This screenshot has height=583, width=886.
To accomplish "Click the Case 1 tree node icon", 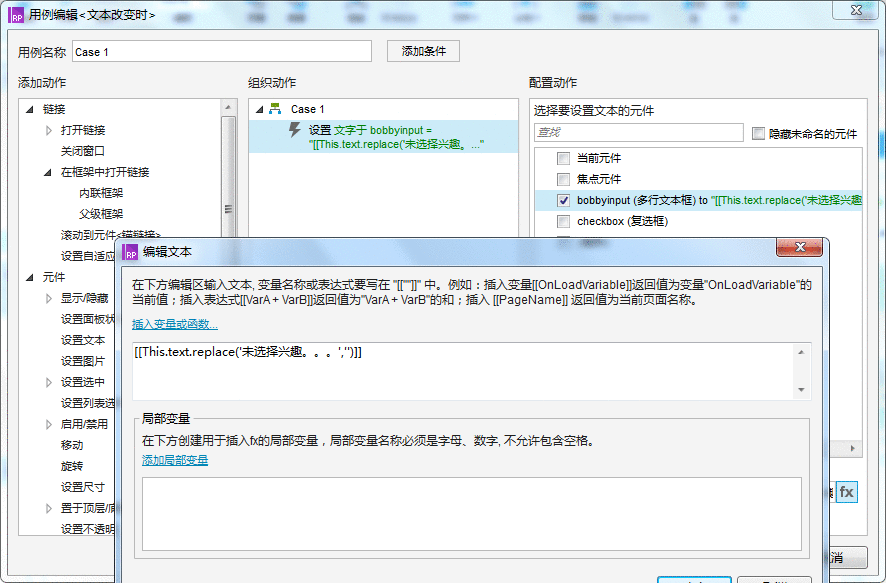I will pos(275,109).
